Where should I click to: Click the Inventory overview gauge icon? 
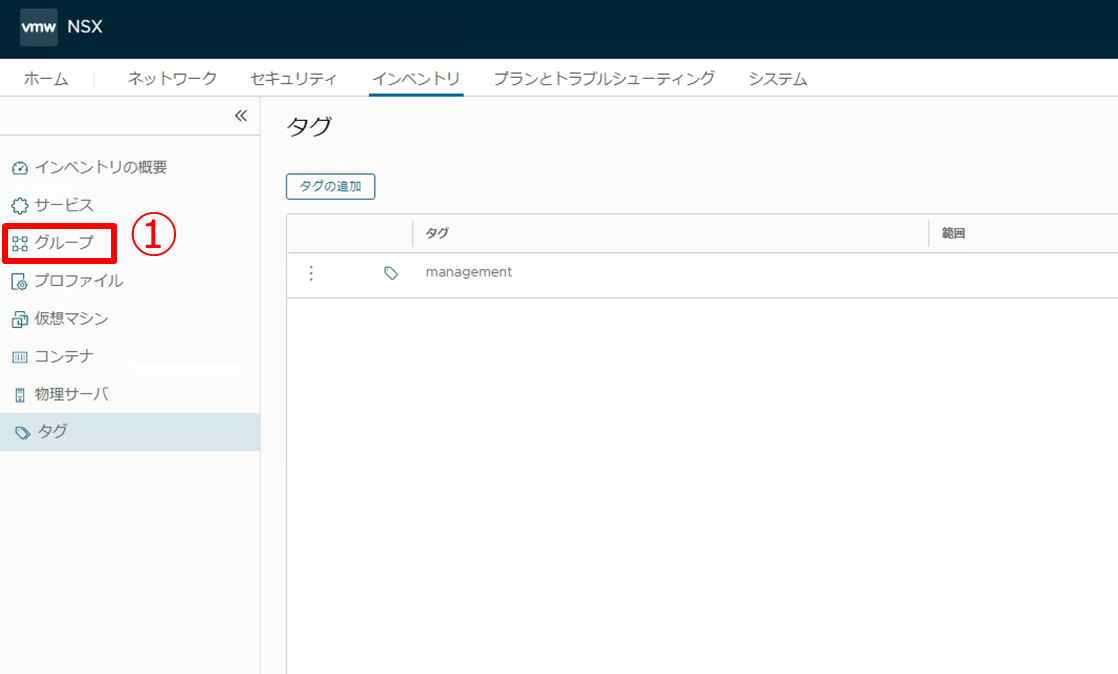tap(20, 168)
